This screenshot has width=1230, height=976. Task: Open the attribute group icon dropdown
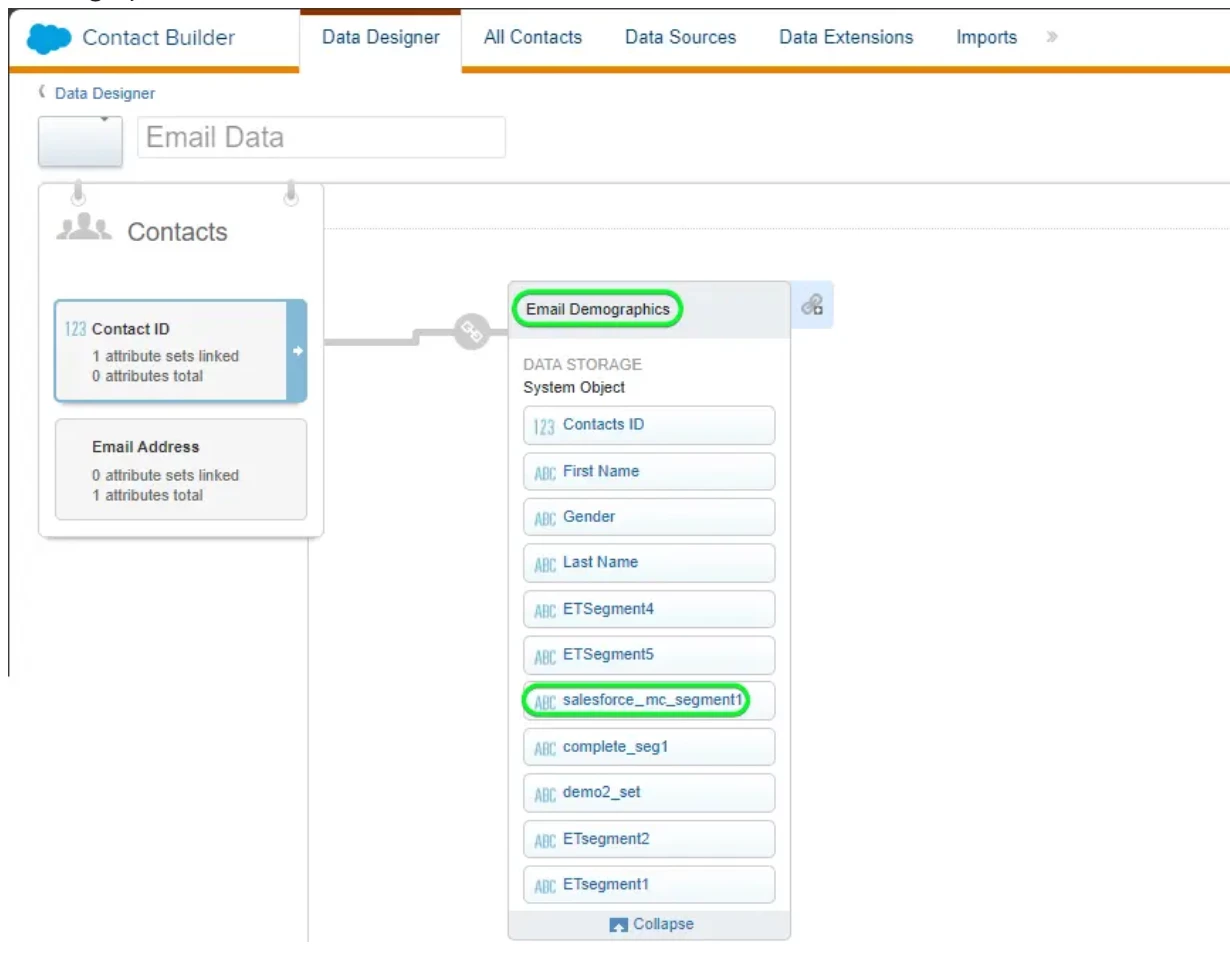[x=80, y=141]
